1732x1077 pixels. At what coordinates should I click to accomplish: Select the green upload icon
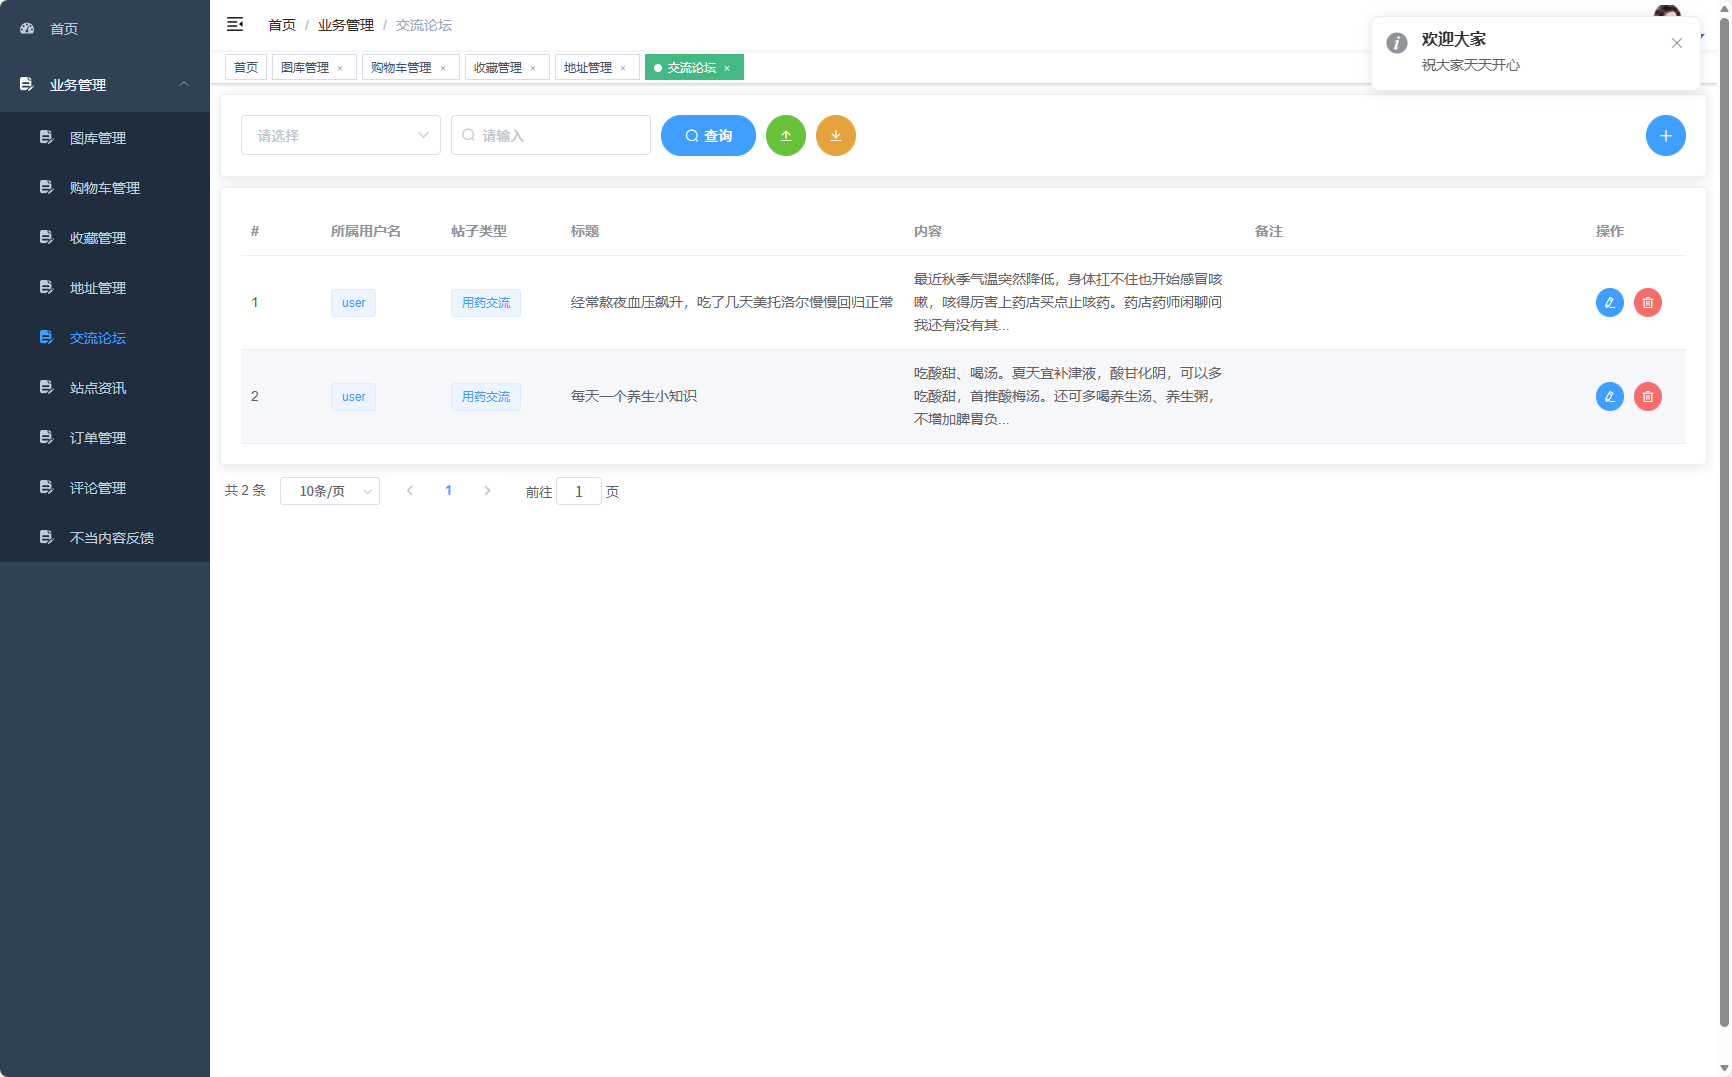tap(786, 135)
